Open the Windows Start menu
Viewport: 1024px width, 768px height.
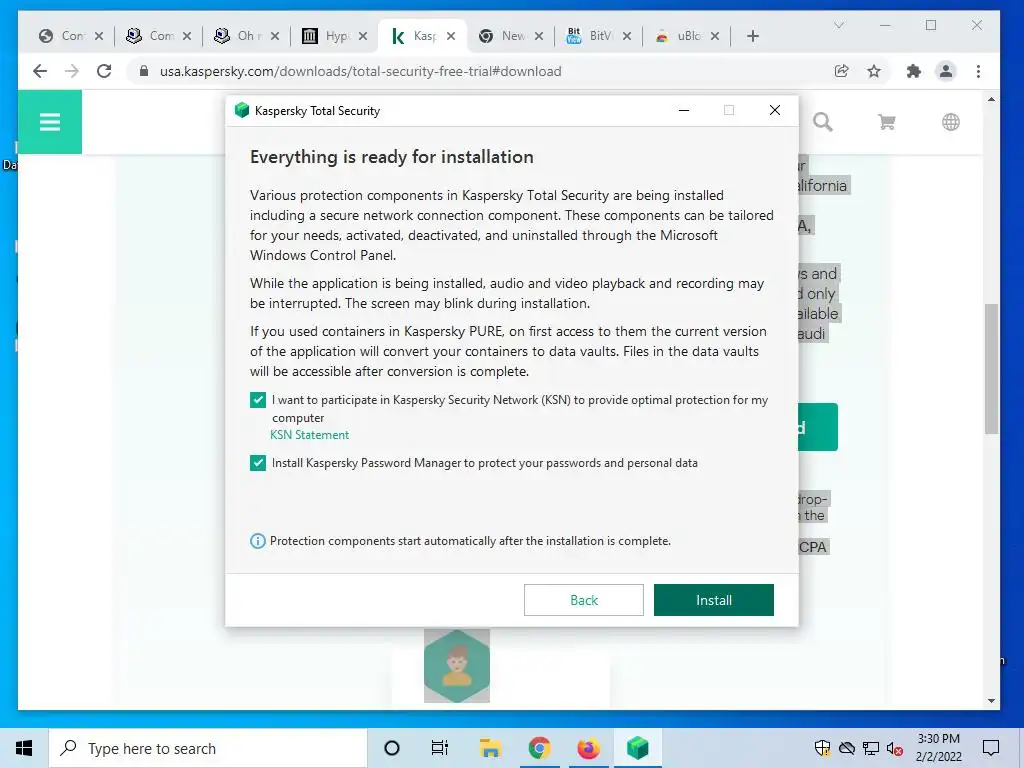[24, 748]
